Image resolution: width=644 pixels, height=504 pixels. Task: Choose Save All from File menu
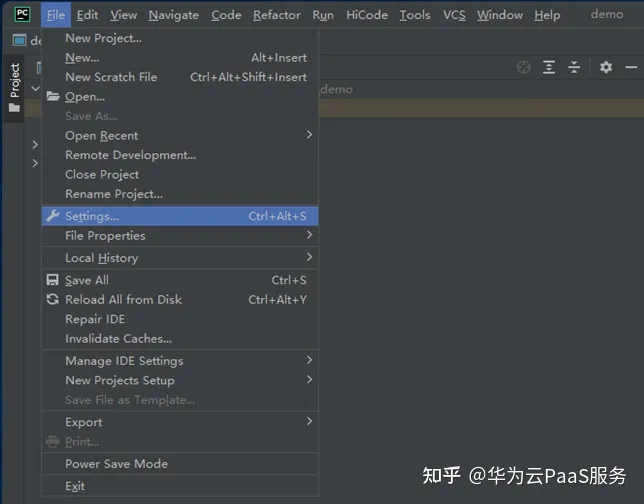[180, 280]
